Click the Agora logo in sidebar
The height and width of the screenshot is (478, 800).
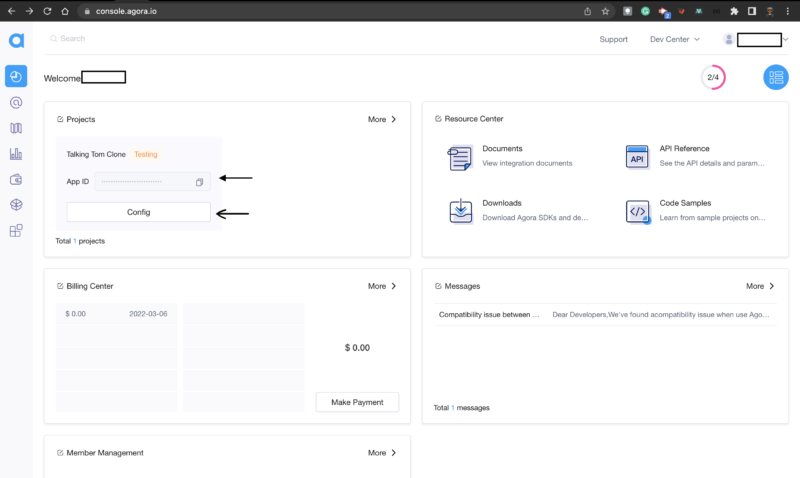pyautogui.click(x=16, y=40)
